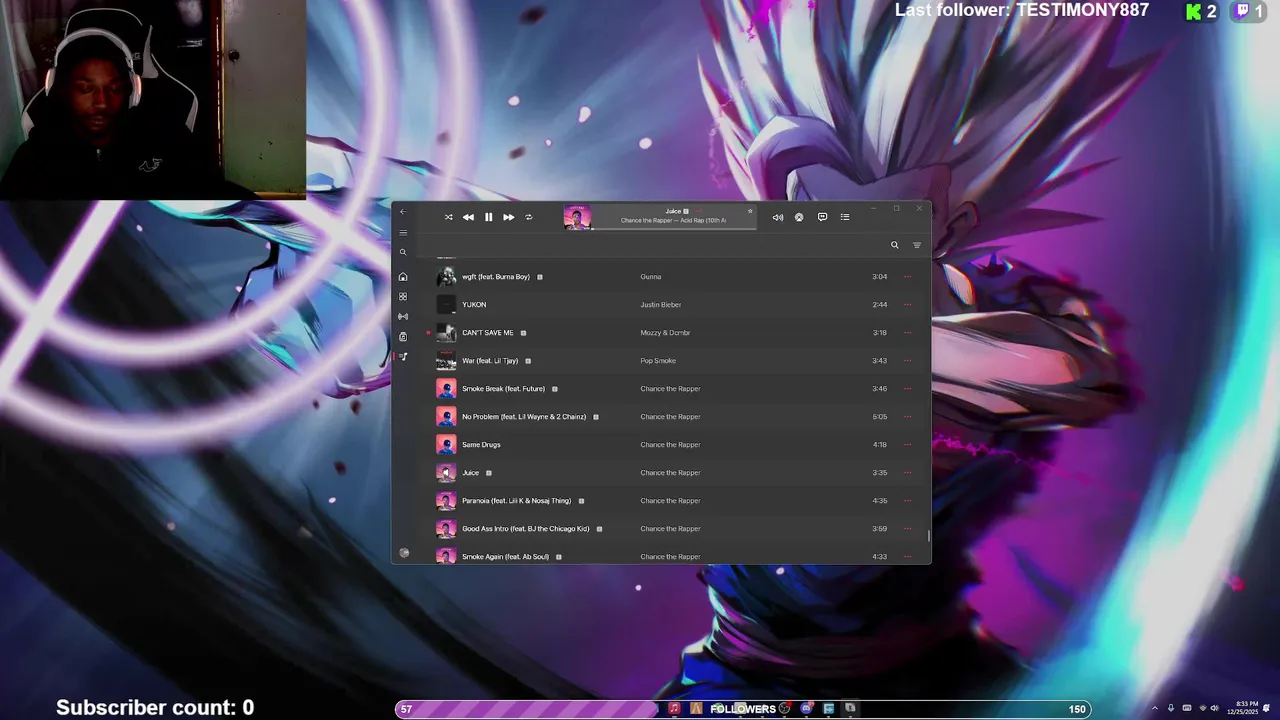This screenshot has width=1280, height=720.
Task: Open artist link 'Justin Bieber'
Action: [x=661, y=305]
